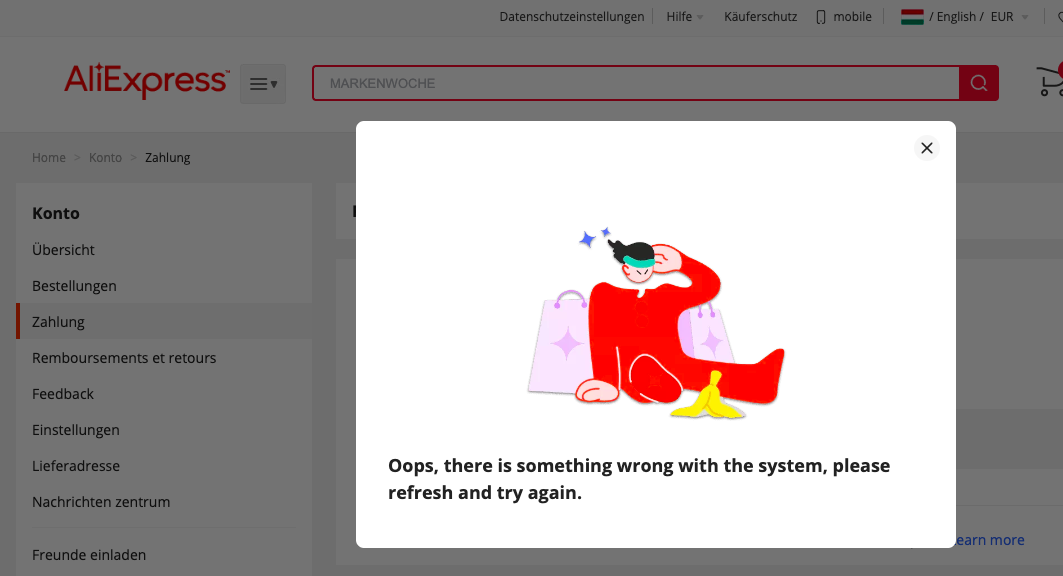Open Datenschutzeinstellungen link
Image resolution: width=1063 pixels, height=576 pixels.
571,17
